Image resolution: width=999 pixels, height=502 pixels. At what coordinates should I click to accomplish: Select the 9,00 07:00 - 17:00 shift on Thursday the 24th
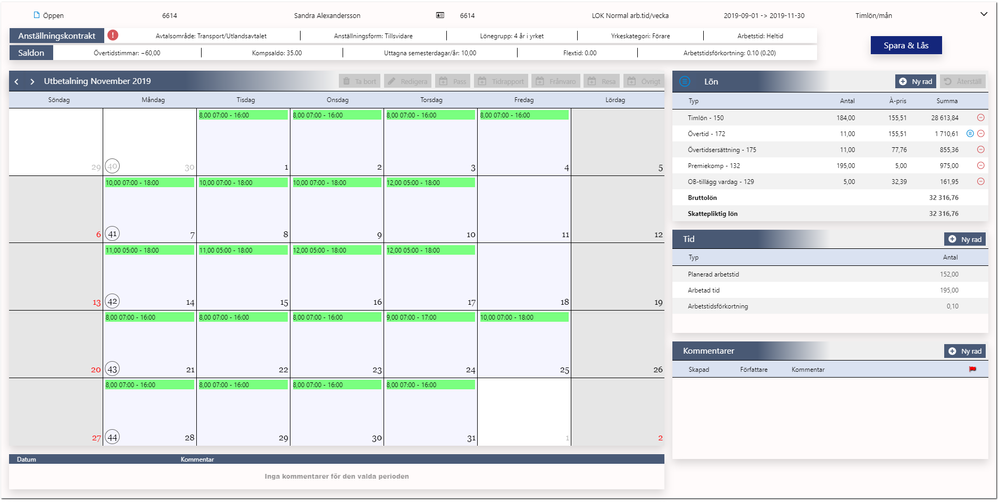(x=430, y=317)
